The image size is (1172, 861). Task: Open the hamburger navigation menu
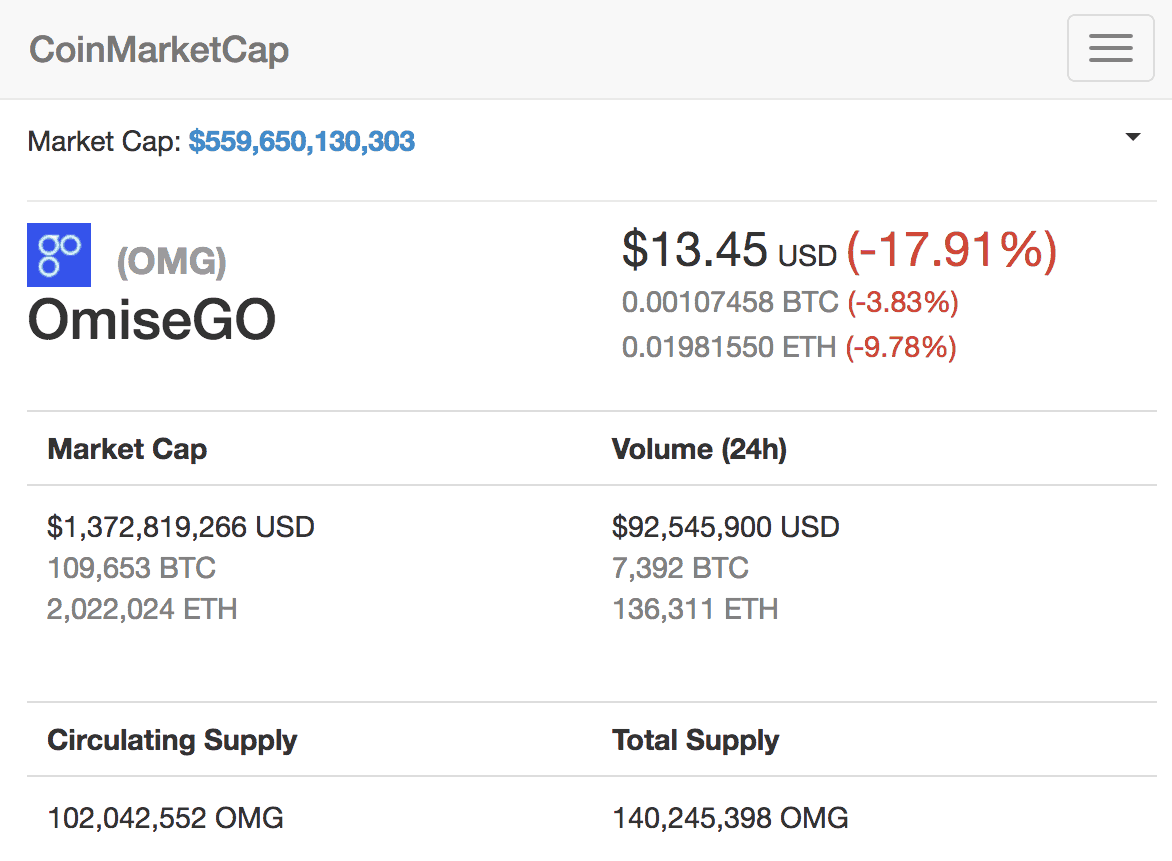pyautogui.click(x=1110, y=48)
